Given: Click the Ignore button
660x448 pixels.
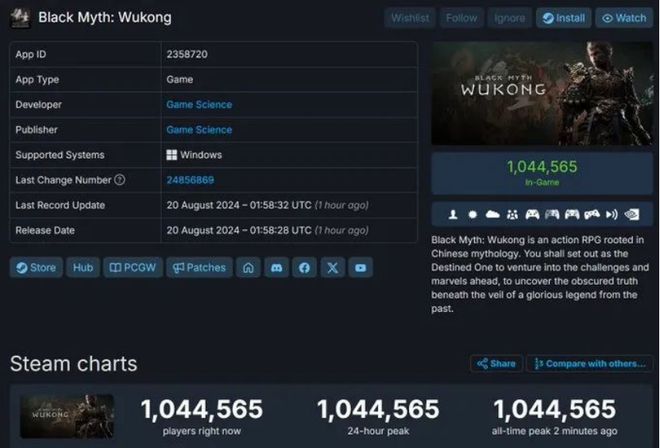Looking at the screenshot, I should pos(510,18).
